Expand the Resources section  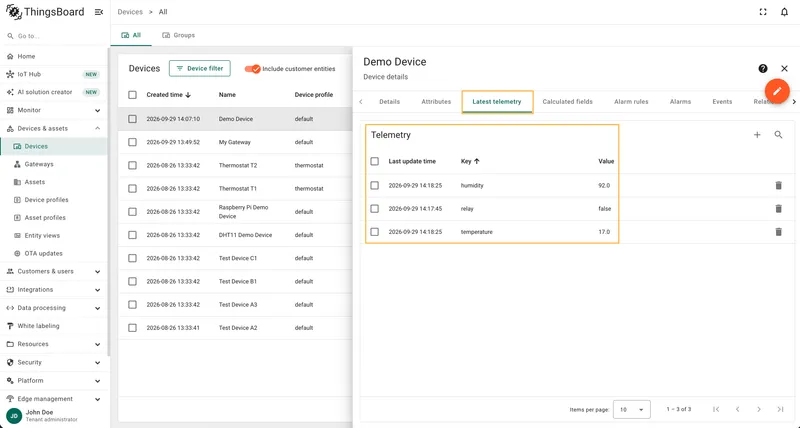click(54, 344)
